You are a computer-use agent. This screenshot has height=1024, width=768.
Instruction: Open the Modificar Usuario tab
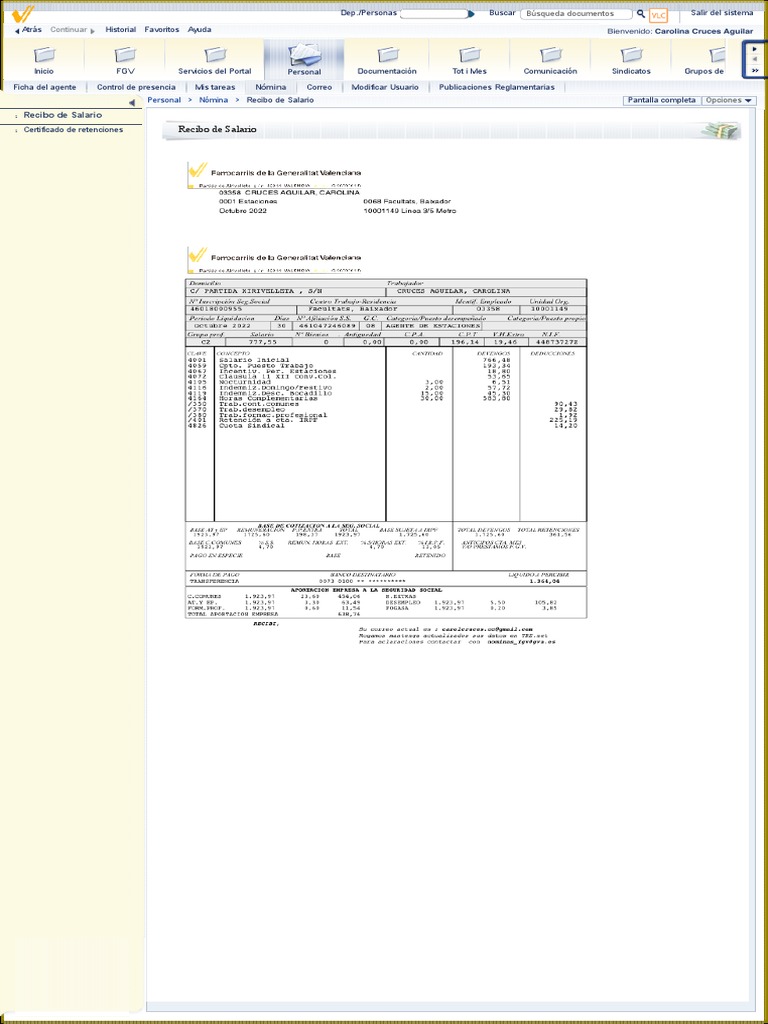tap(385, 87)
